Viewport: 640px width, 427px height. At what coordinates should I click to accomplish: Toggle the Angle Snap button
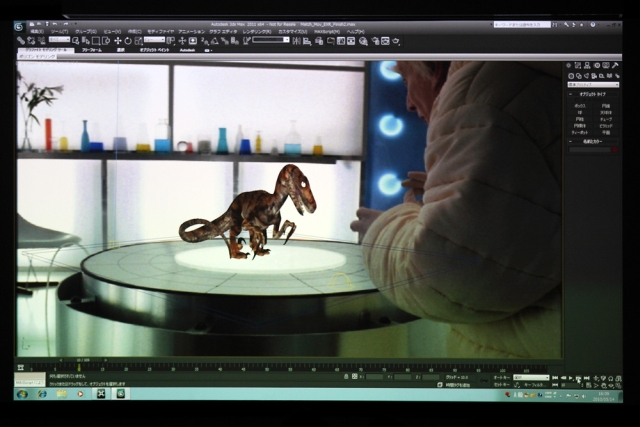[215, 40]
